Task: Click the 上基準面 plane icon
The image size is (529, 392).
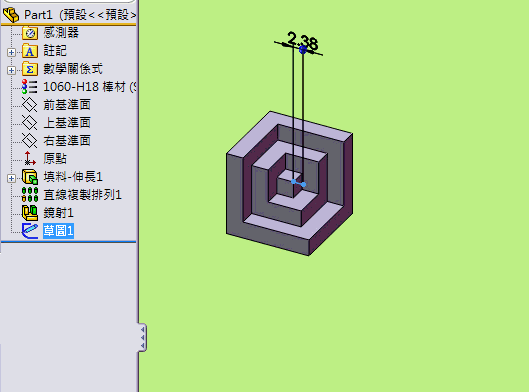Action: point(30,123)
